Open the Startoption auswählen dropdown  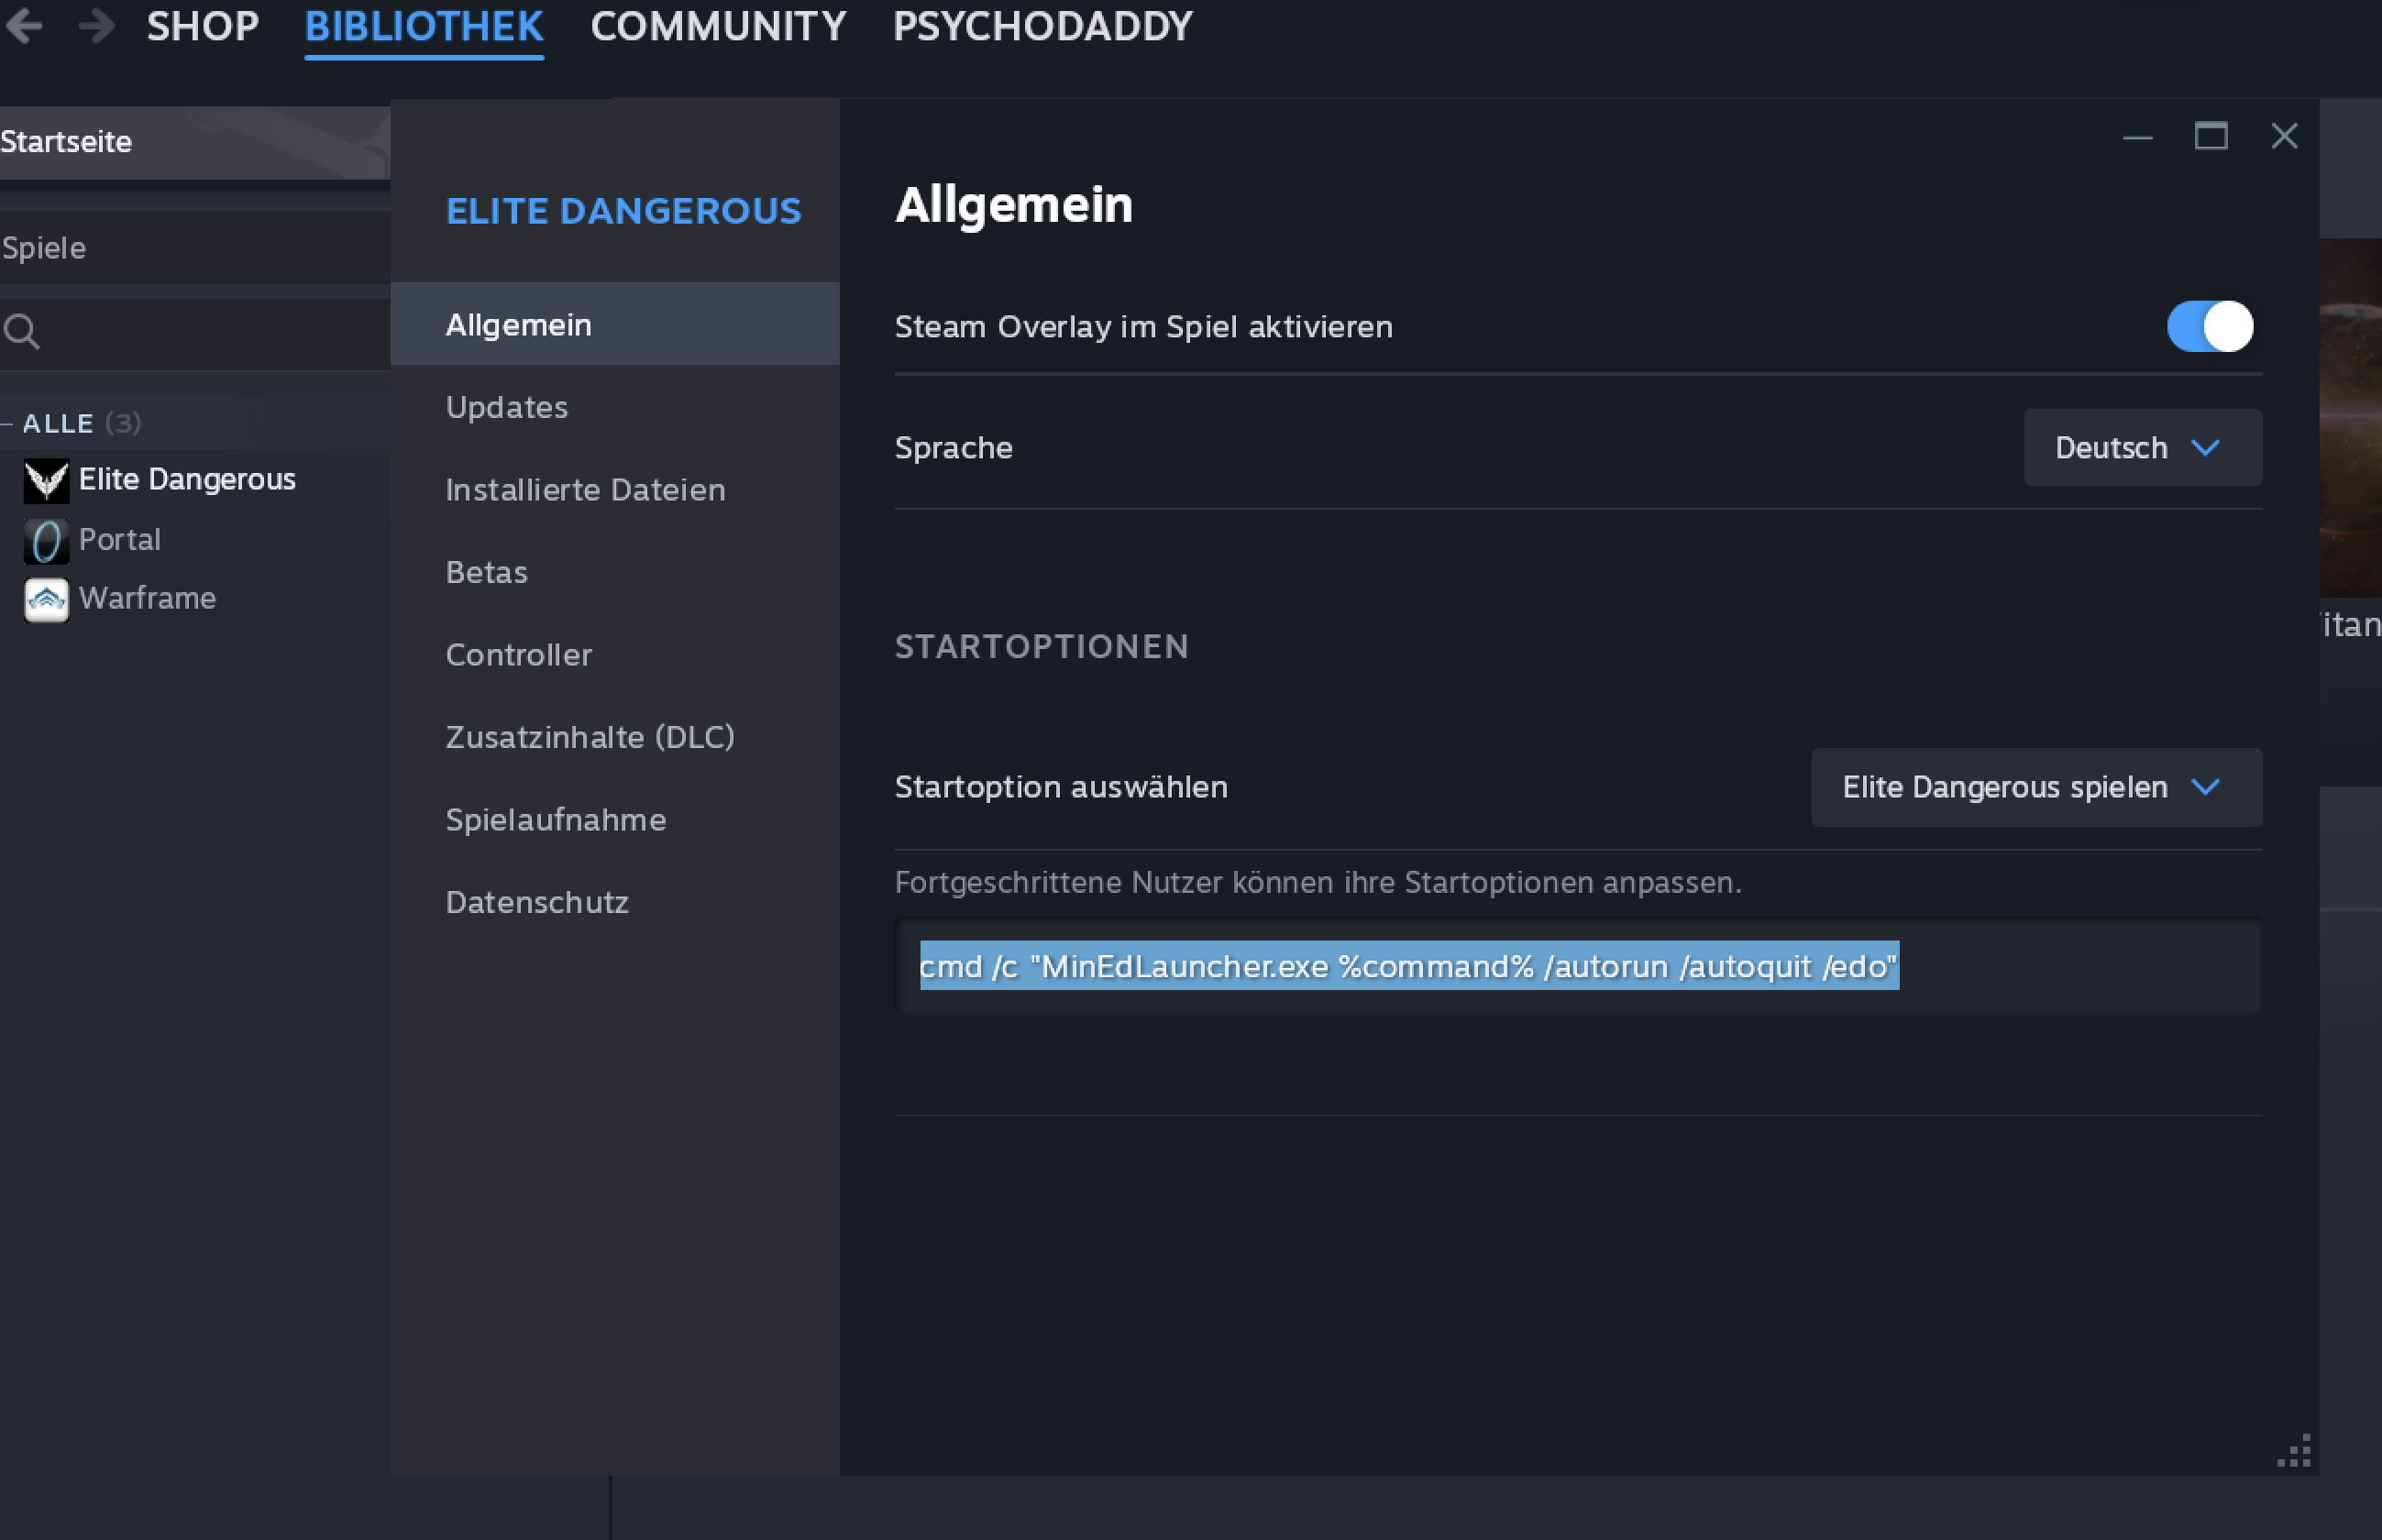(2036, 788)
